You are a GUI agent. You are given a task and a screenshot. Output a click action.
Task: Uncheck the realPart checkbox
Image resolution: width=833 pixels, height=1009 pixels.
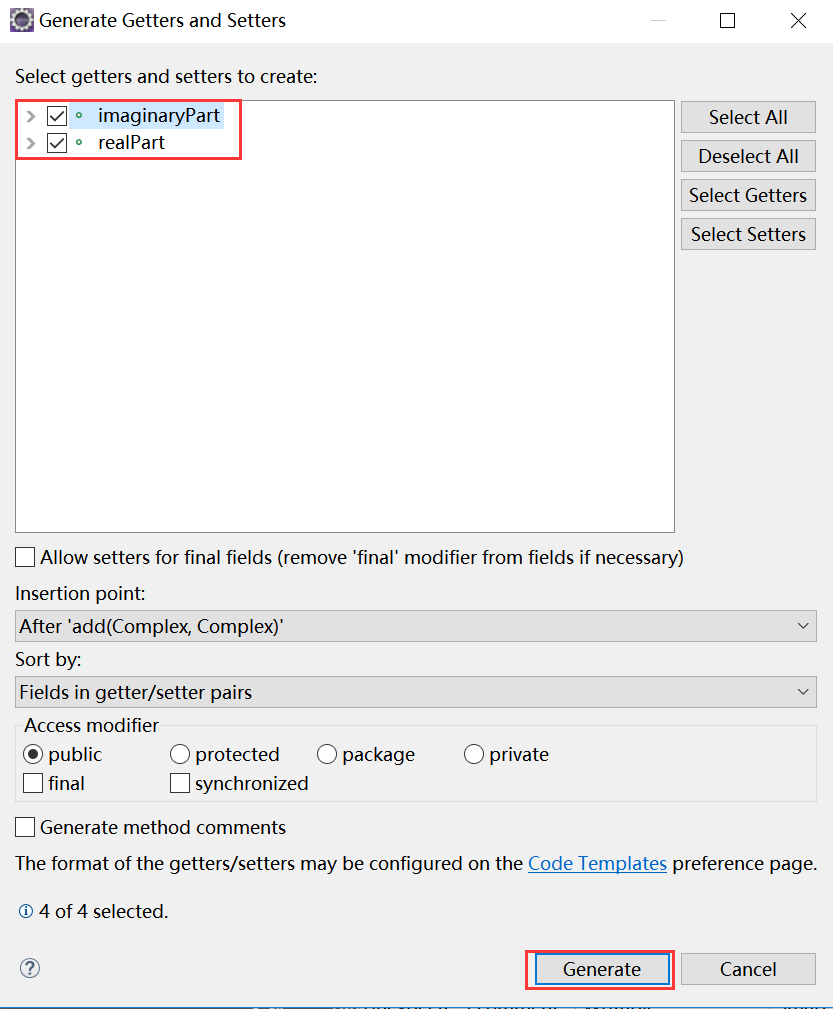tap(57, 142)
